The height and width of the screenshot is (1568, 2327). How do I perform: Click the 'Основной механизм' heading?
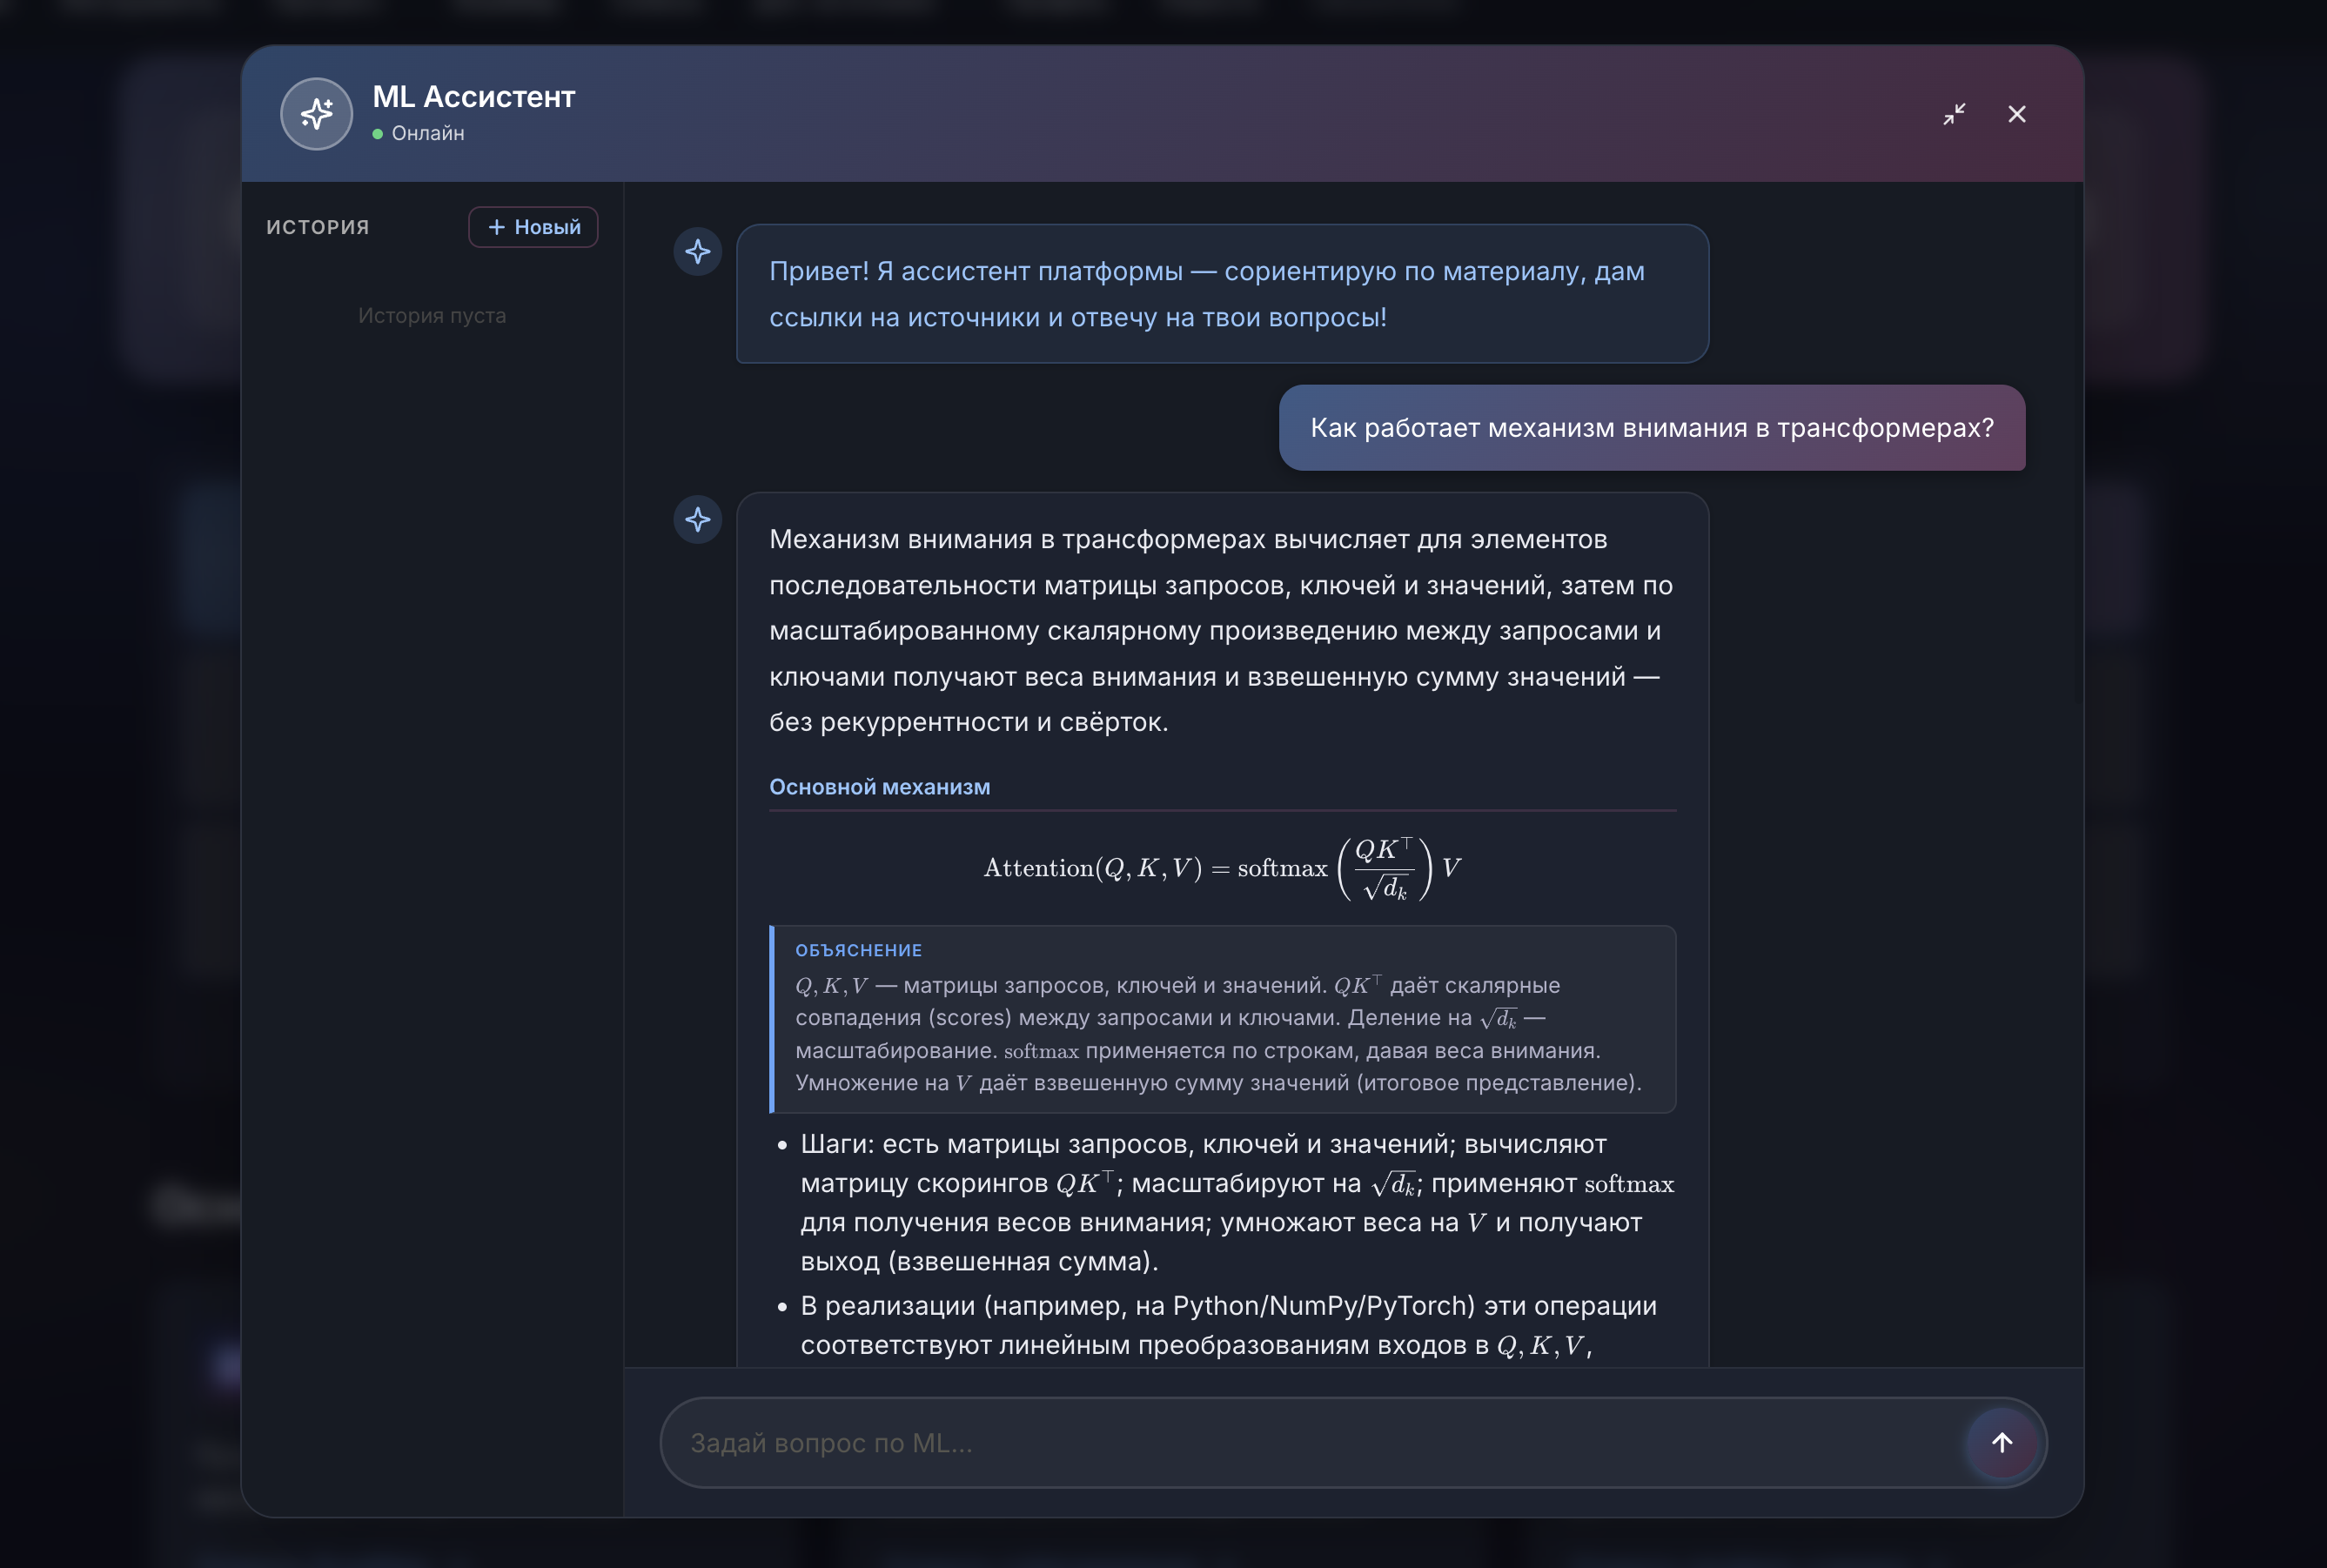point(879,787)
